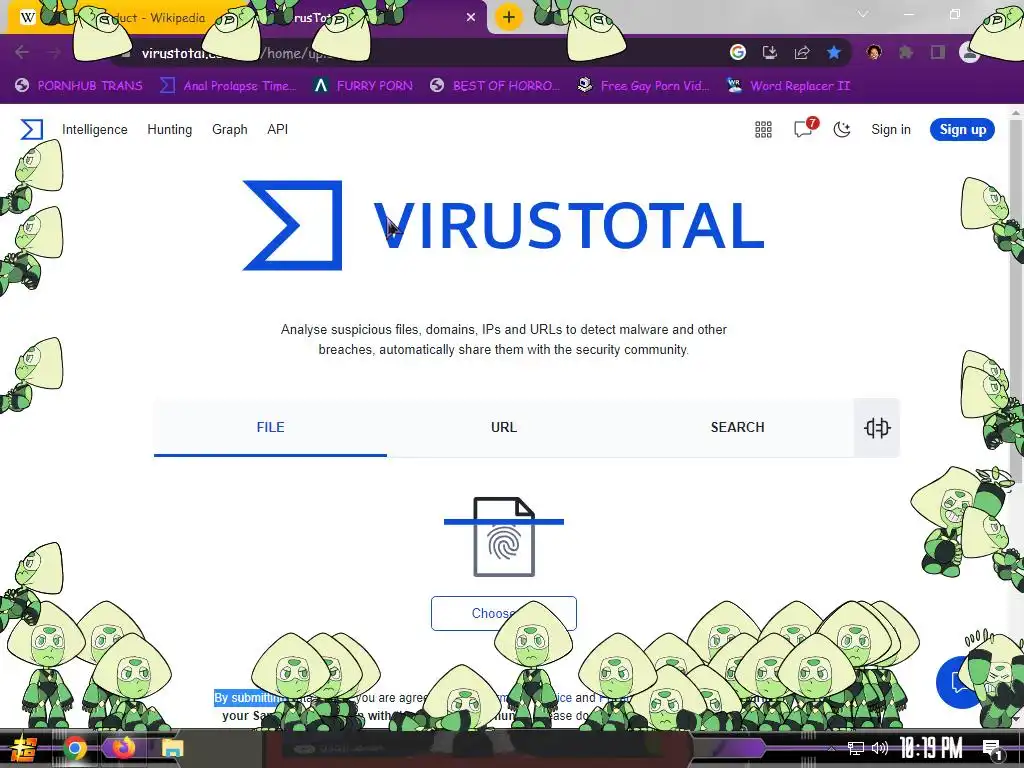
Task: Click the Choose file button
Action: point(504,613)
